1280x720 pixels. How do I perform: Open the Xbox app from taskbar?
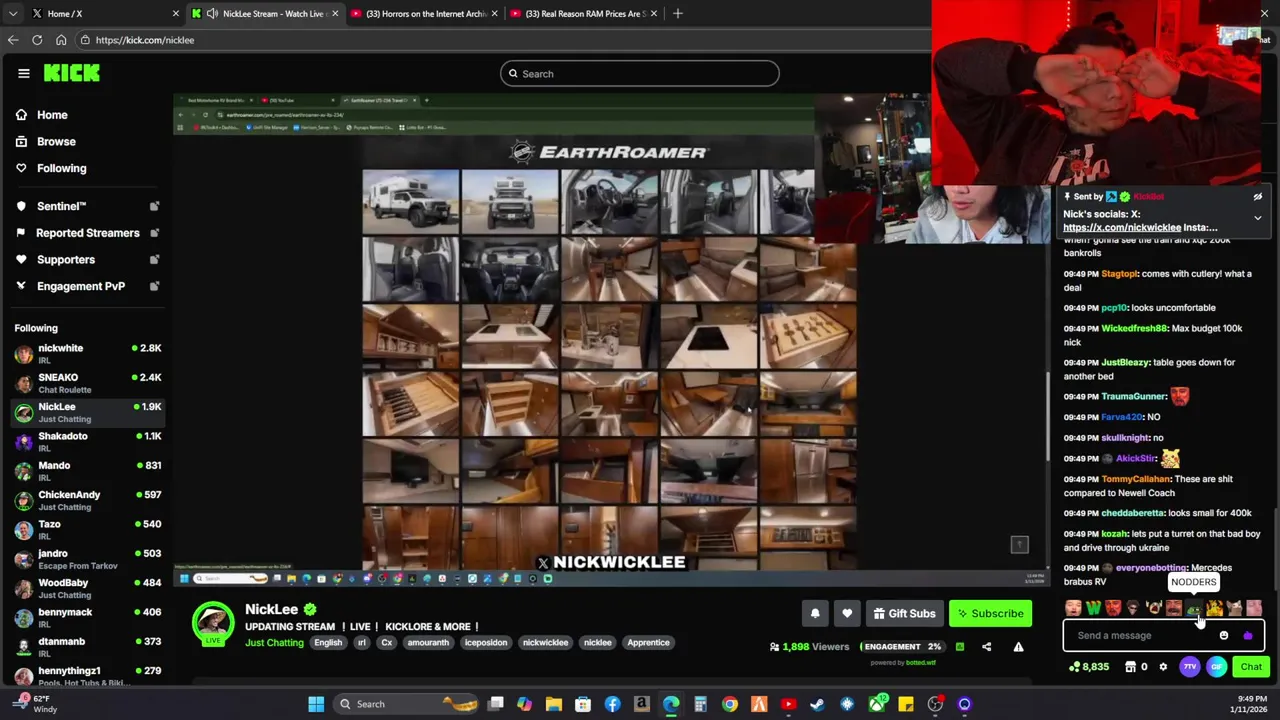click(876, 704)
